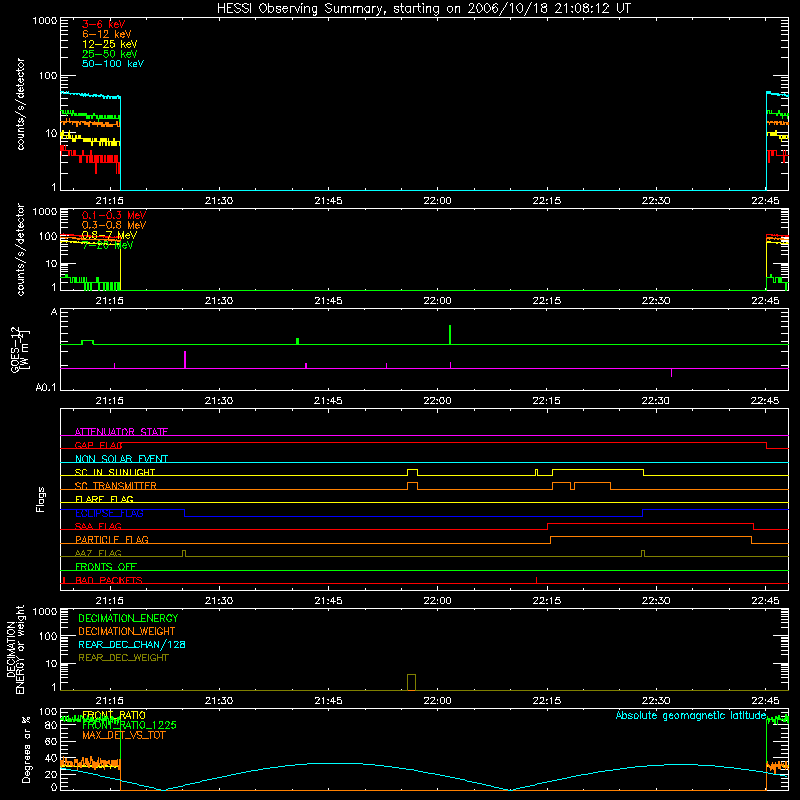Image resolution: width=800 pixels, height=800 pixels.
Task: Select the SC_TRANSMITTER flag label
Action: coord(115,485)
